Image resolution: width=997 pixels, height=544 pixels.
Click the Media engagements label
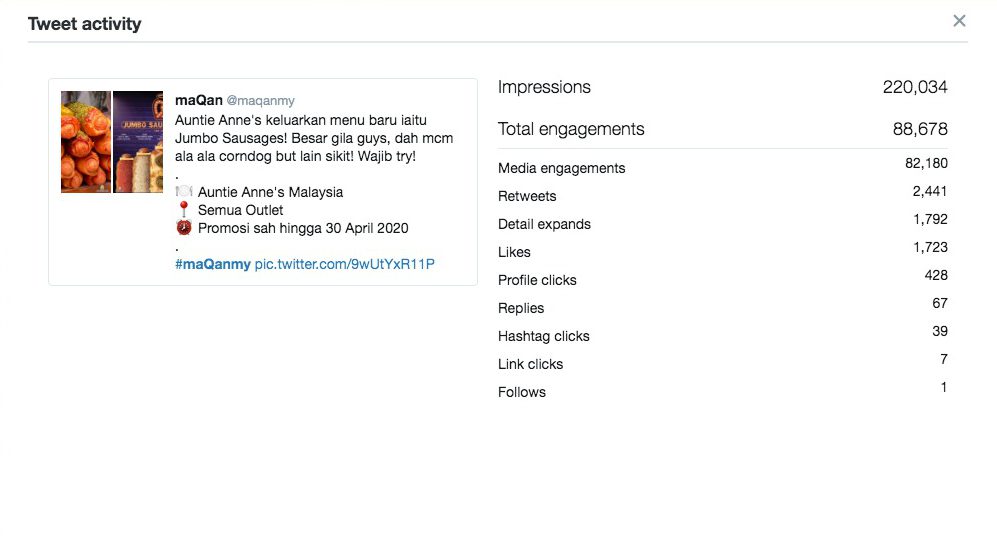pyautogui.click(x=561, y=168)
